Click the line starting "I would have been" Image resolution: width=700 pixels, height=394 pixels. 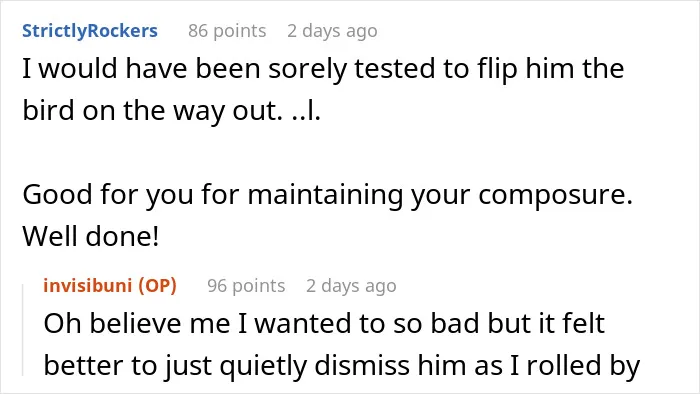point(323,69)
